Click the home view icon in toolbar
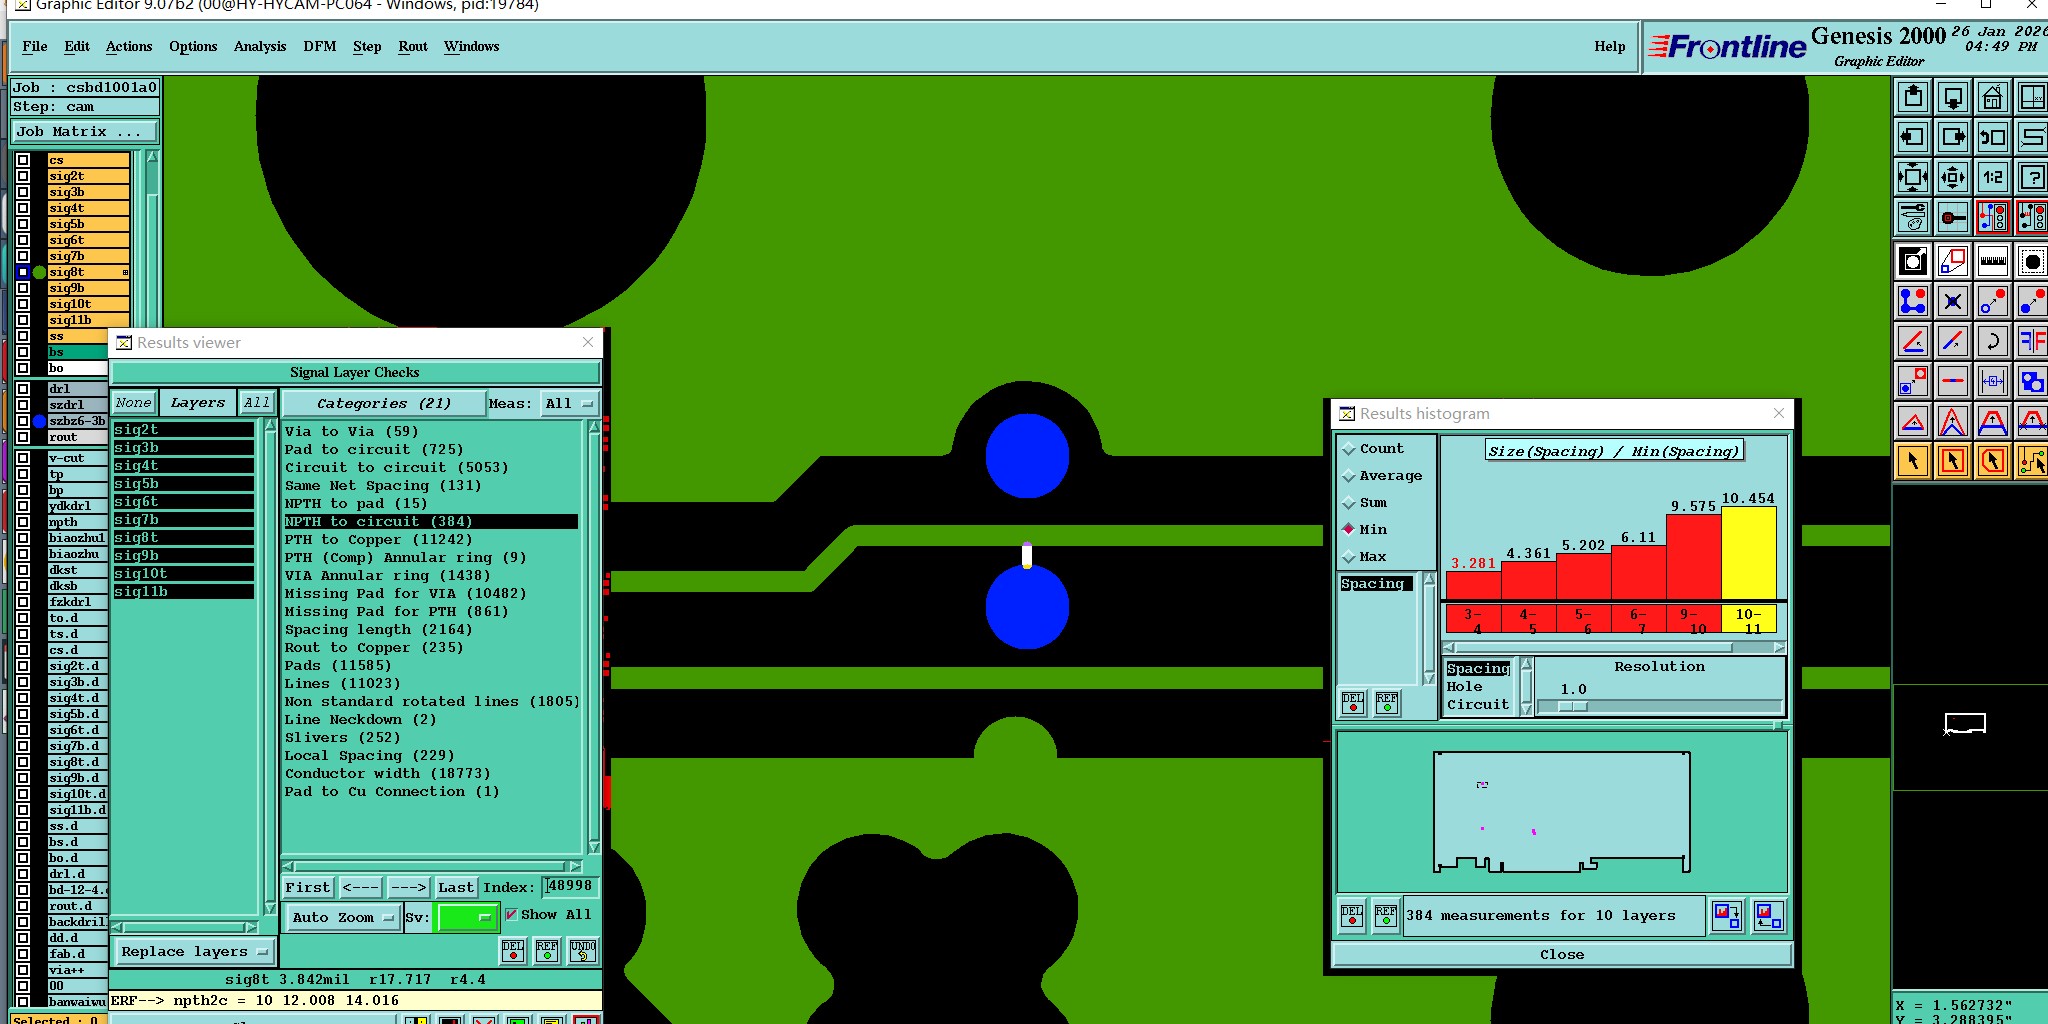This screenshot has width=2048, height=1024. click(1992, 97)
